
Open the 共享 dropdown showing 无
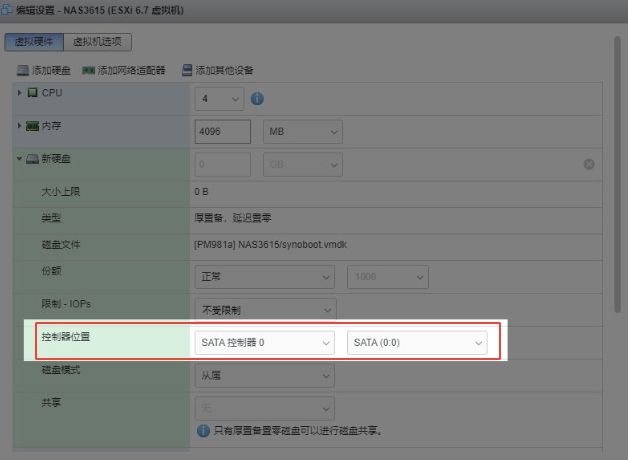(x=265, y=408)
